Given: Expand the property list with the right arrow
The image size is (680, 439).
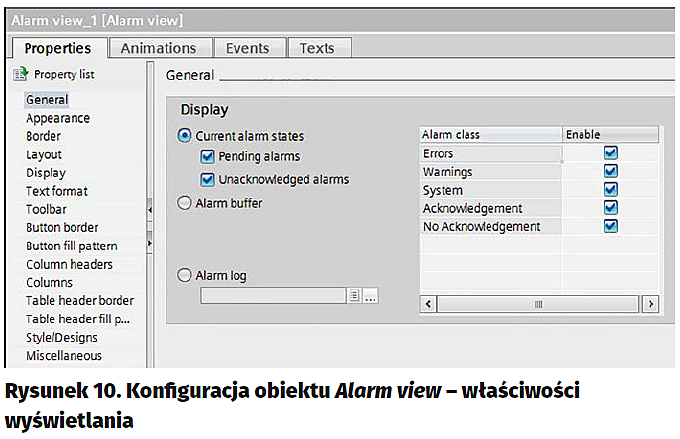Looking at the screenshot, I should [x=149, y=243].
